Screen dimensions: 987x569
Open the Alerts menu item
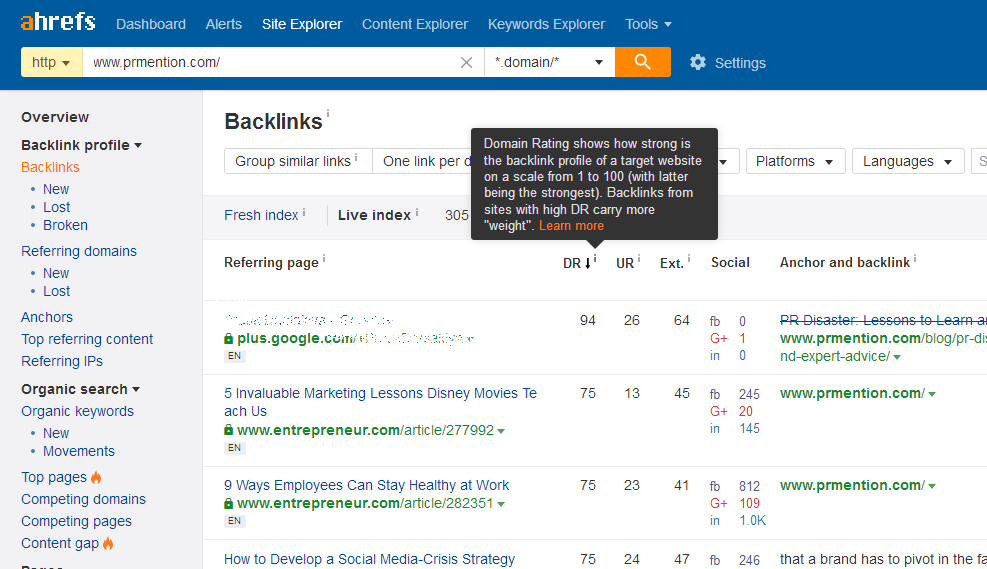click(223, 24)
